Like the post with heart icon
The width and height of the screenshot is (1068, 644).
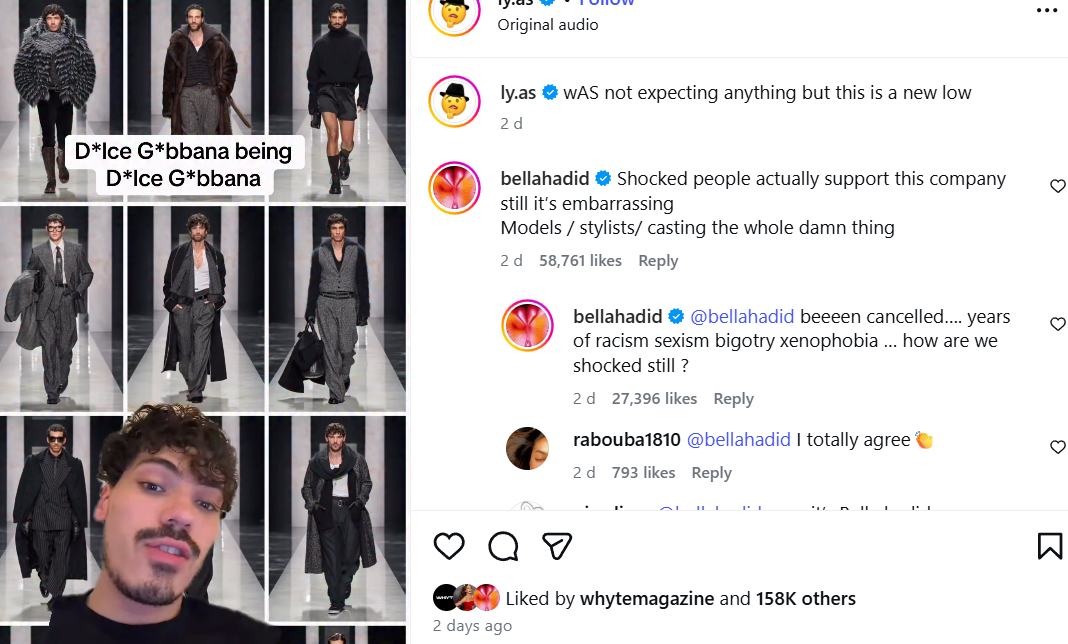(x=450, y=546)
